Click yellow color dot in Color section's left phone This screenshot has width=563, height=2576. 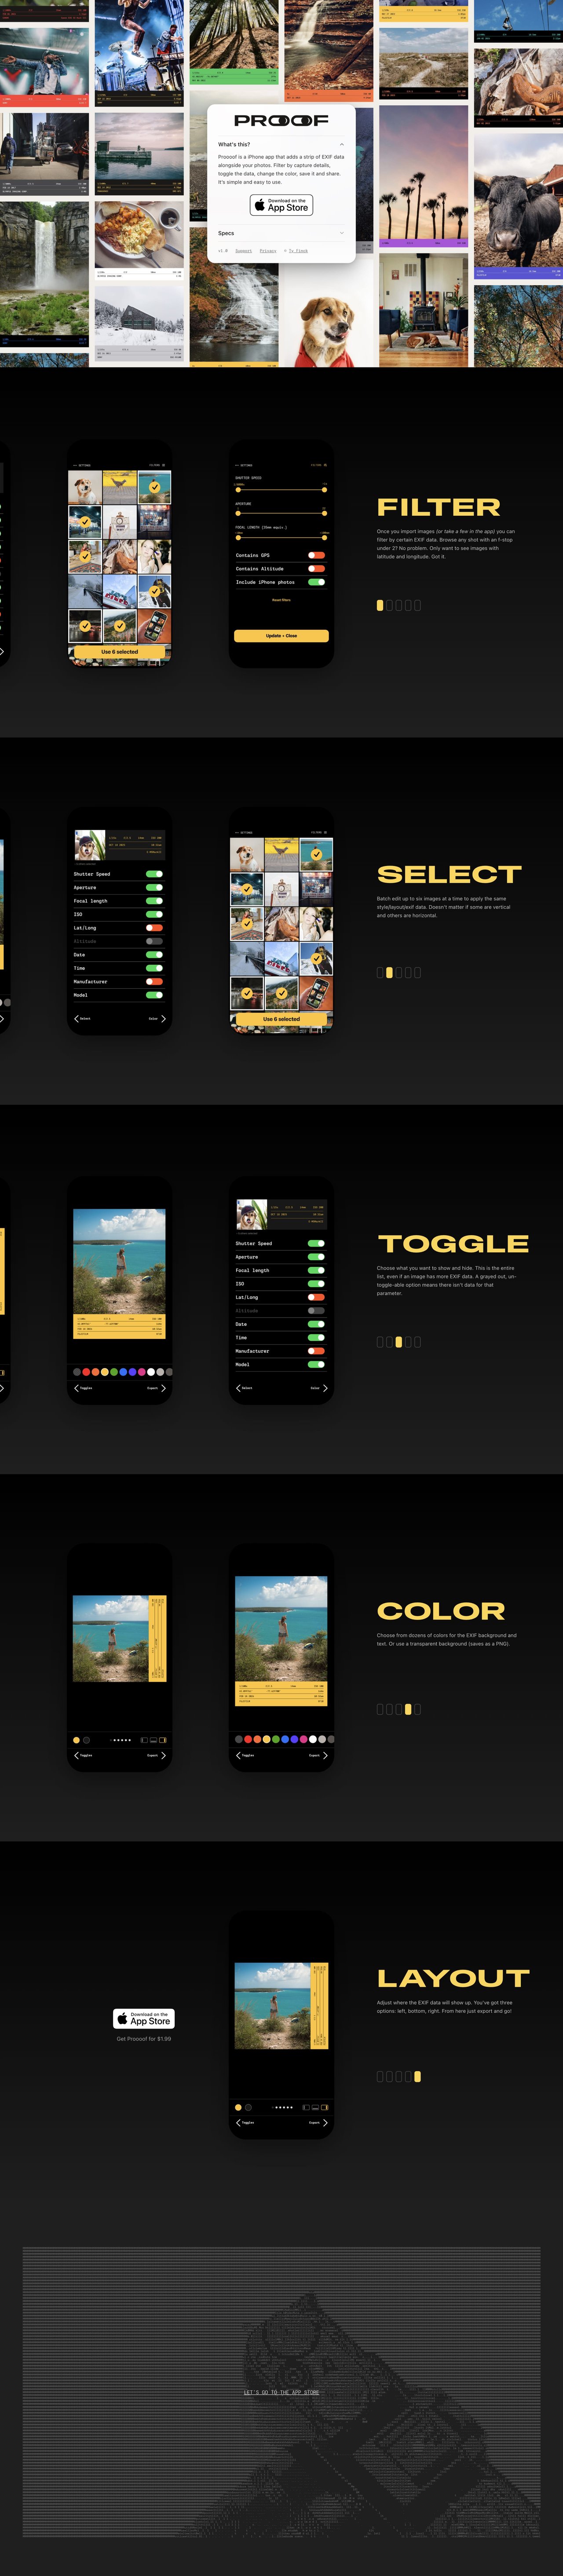(x=77, y=1740)
